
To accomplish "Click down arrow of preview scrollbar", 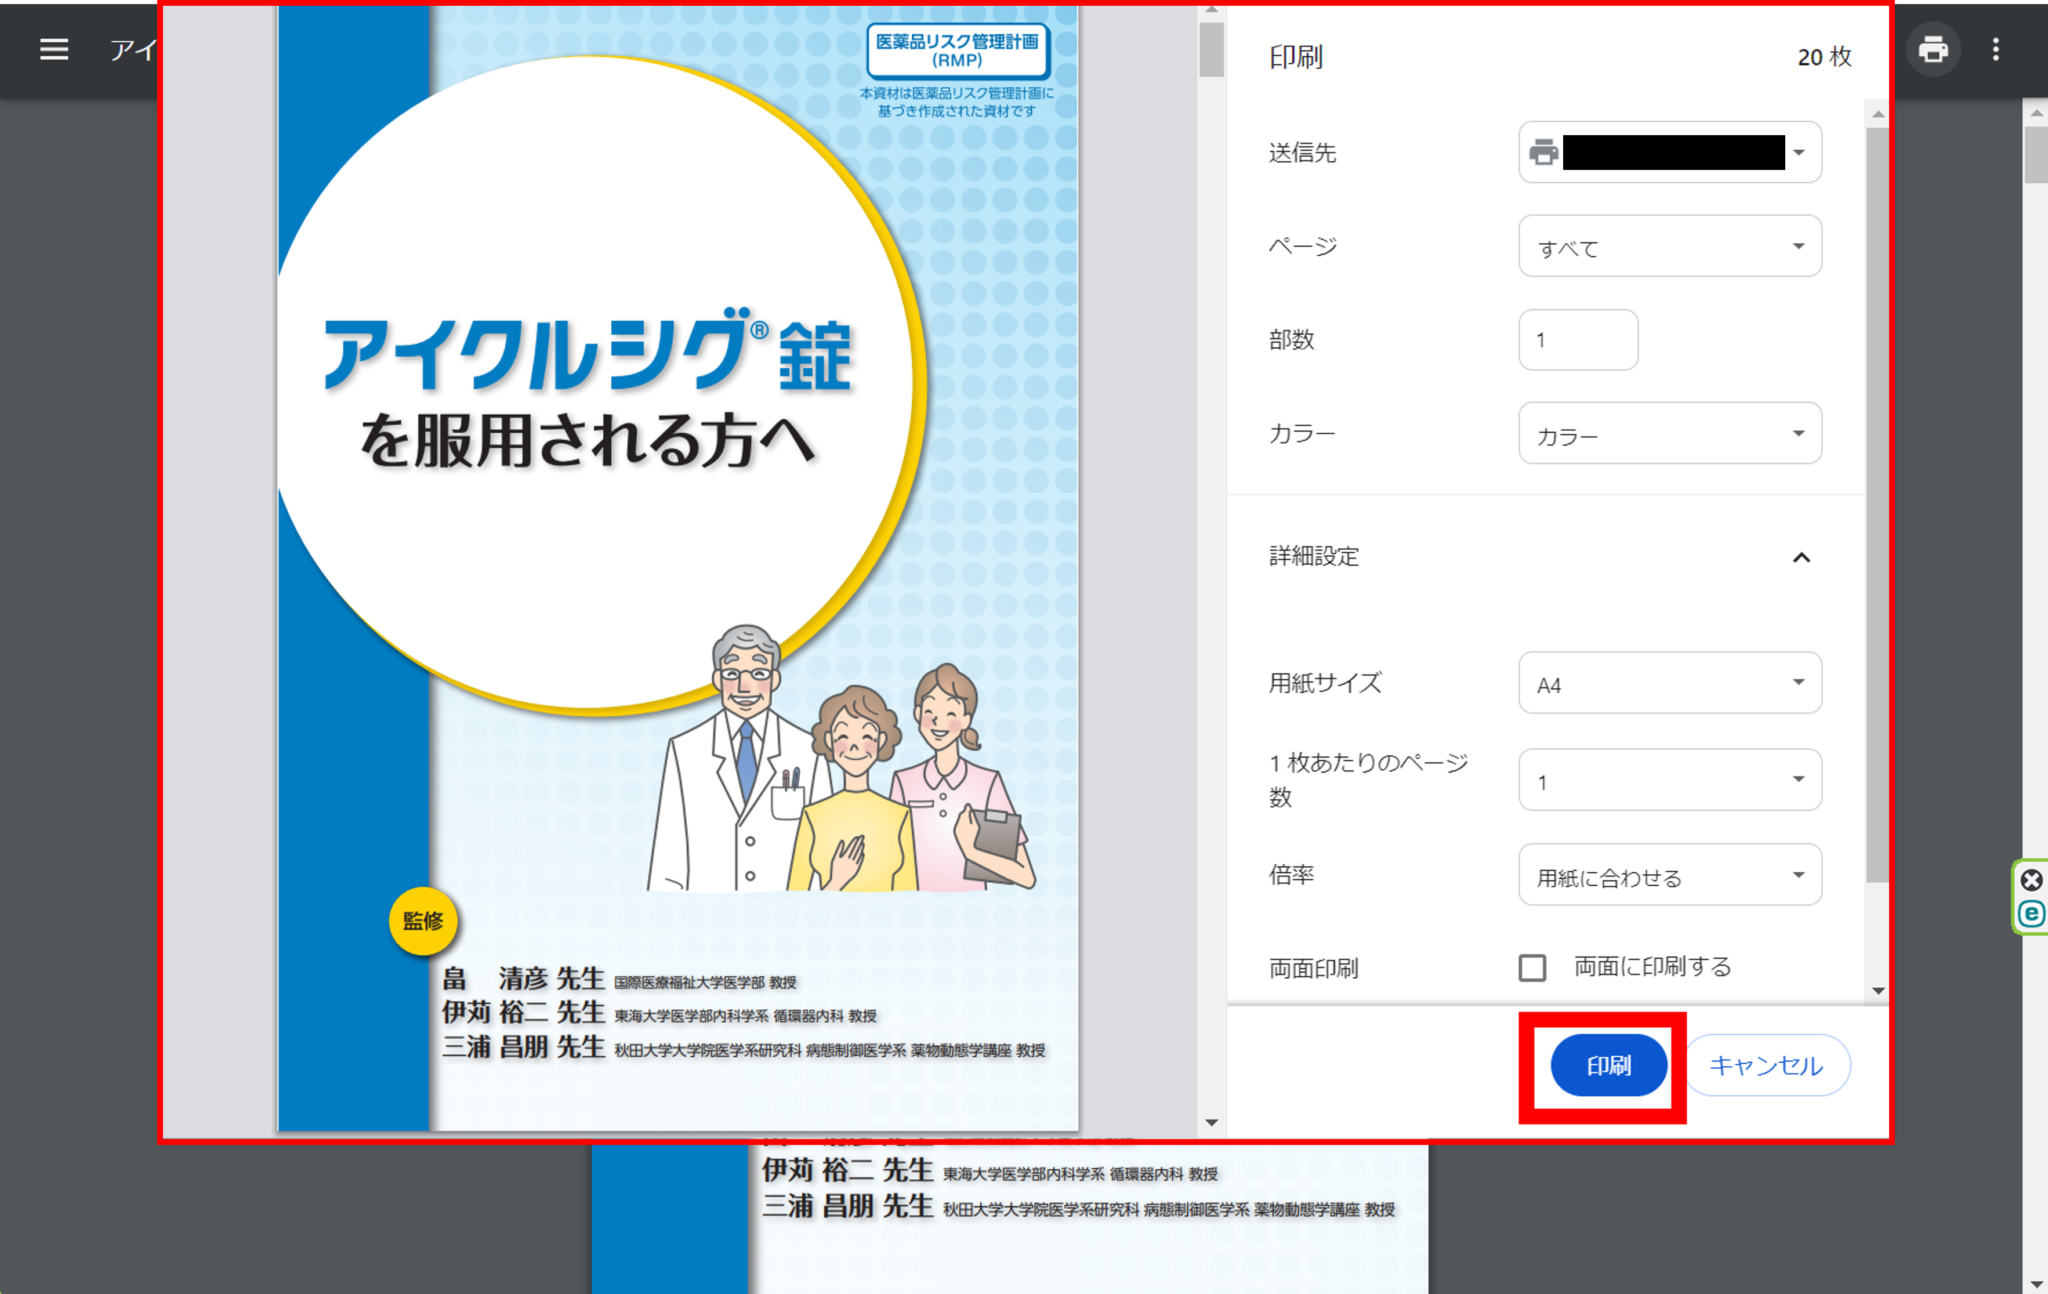I will click(x=1211, y=1122).
